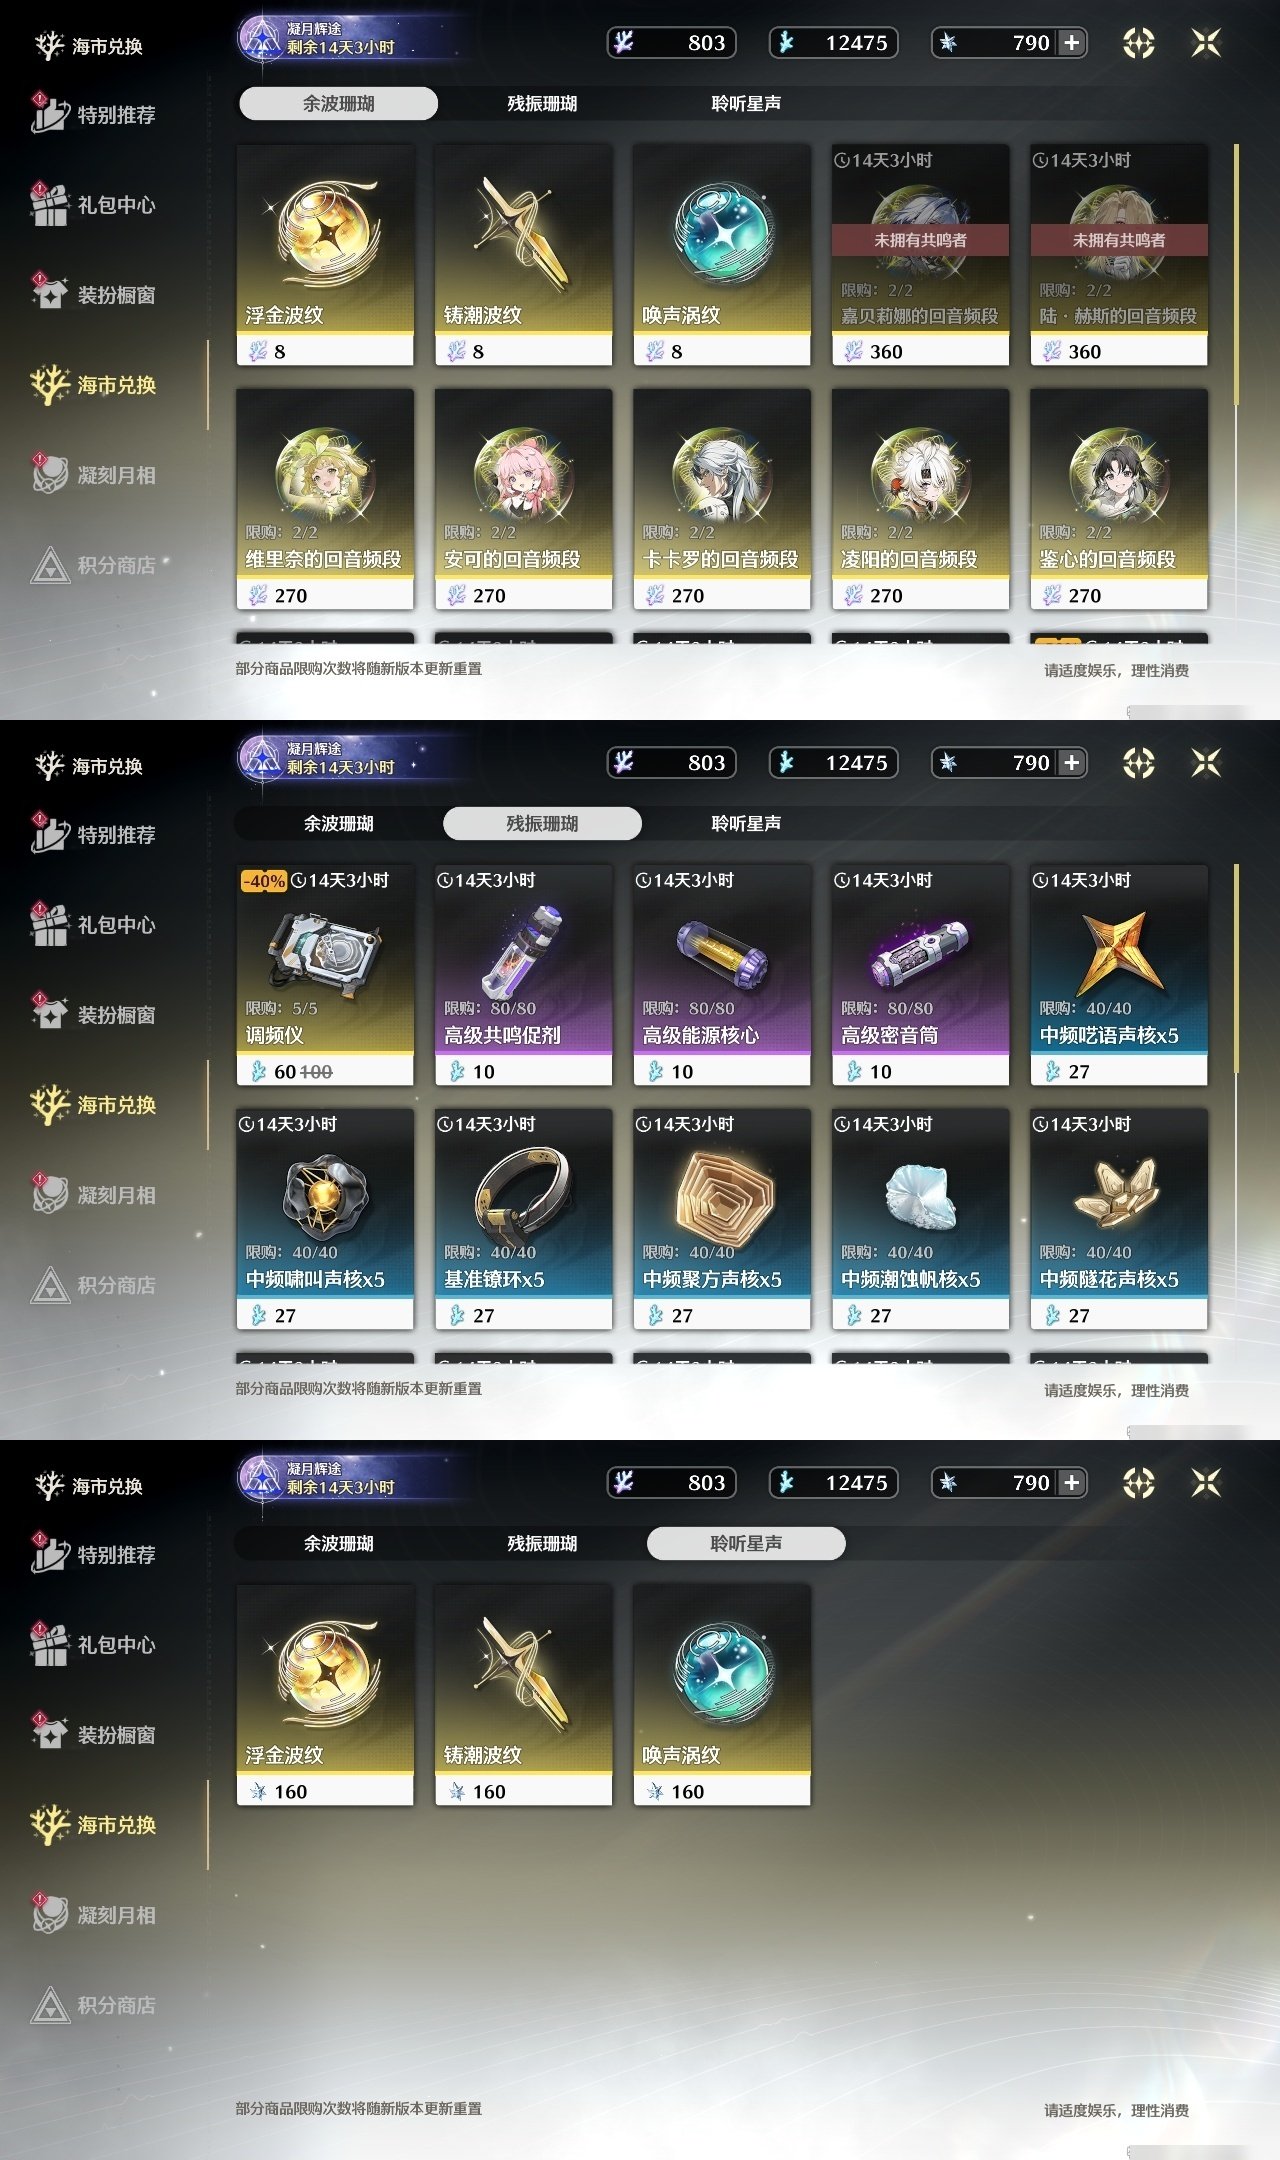Screen dimensions: 1280x2160
Task: Pick the 基准镣环x5 ring item
Action: tap(523, 1219)
